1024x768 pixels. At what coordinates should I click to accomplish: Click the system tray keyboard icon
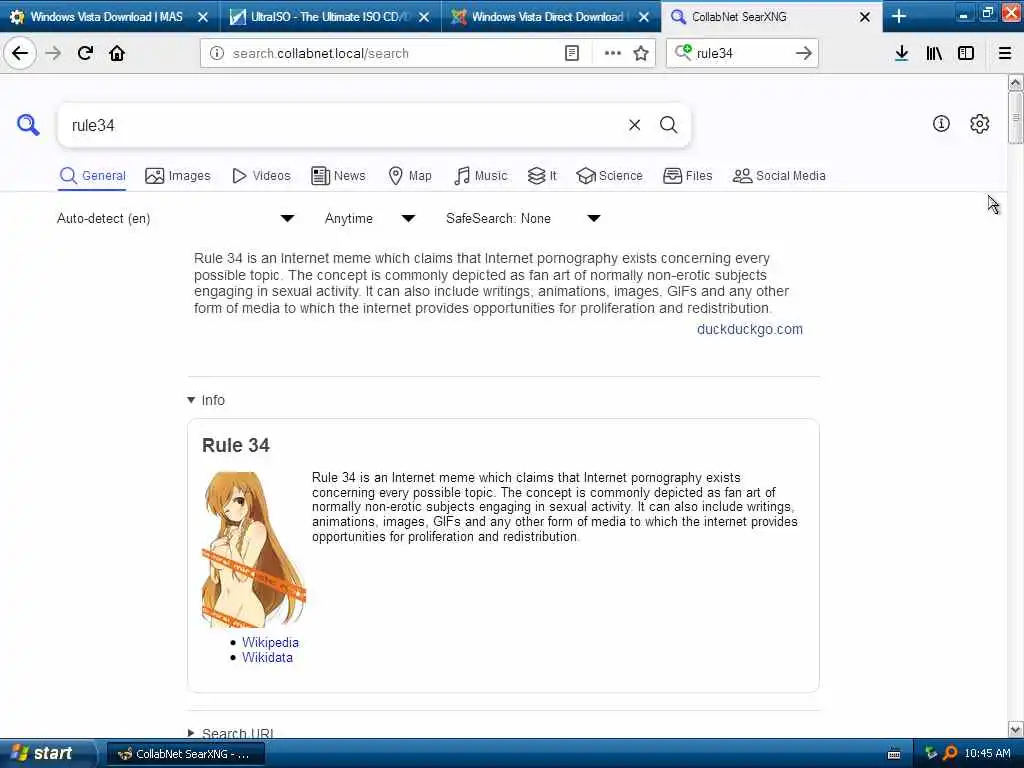pyautogui.click(x=893, y=754)
